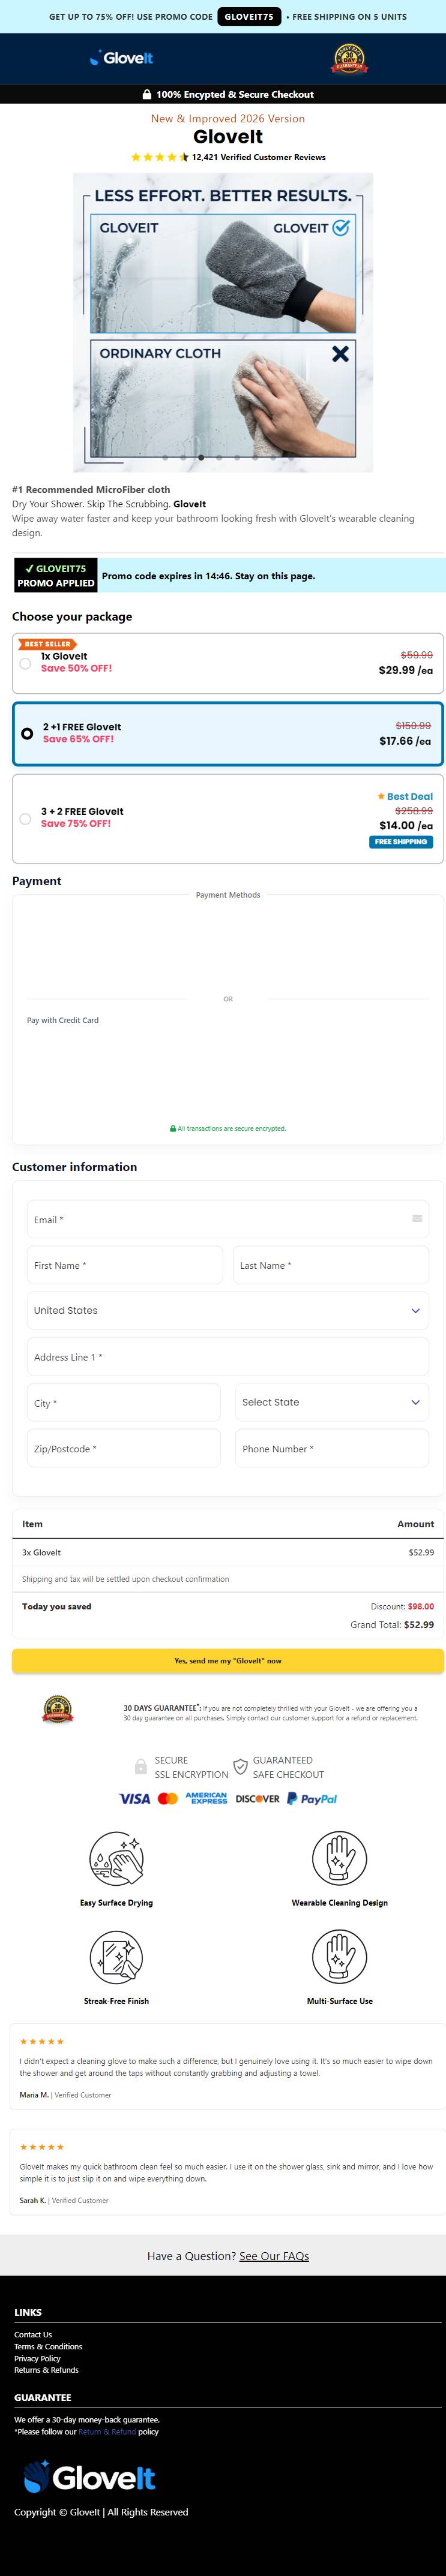Open the Select State dropdown

coord(332,1402)
